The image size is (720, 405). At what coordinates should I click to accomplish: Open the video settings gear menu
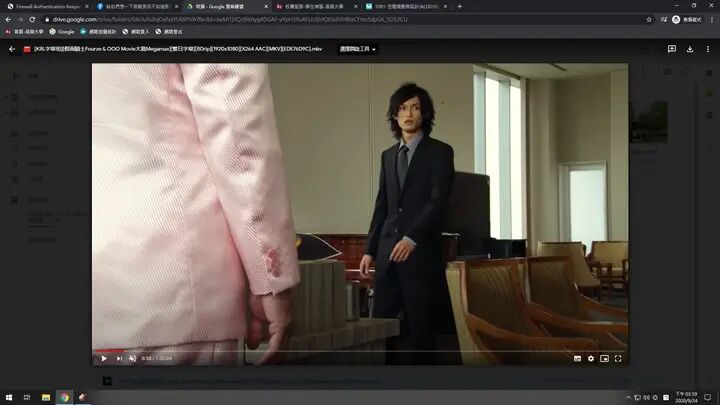click(591, 359)
